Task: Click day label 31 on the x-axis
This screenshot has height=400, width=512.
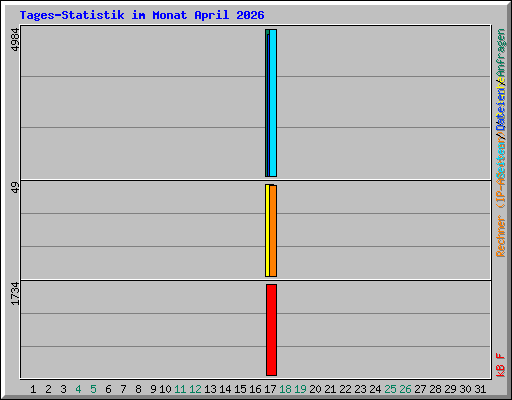Action: click(480, 389)
